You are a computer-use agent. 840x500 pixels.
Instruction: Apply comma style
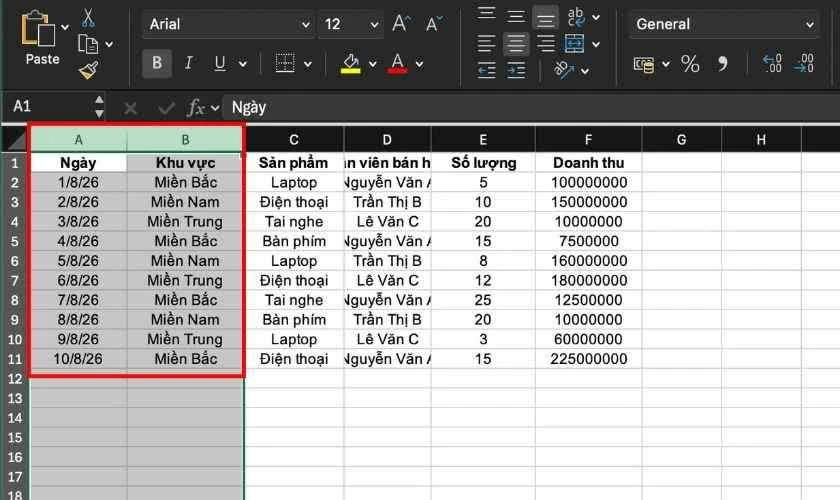(723, 64)
